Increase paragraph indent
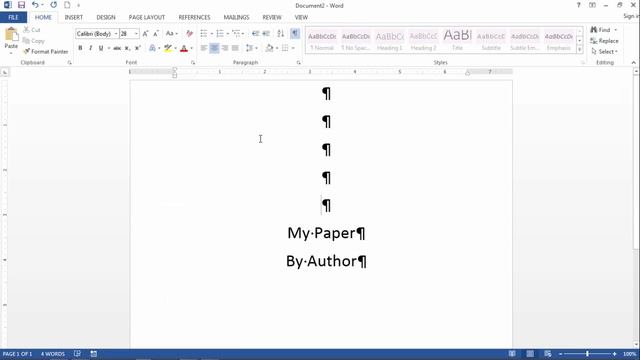 pyautogui.click(x=266, y=33)
